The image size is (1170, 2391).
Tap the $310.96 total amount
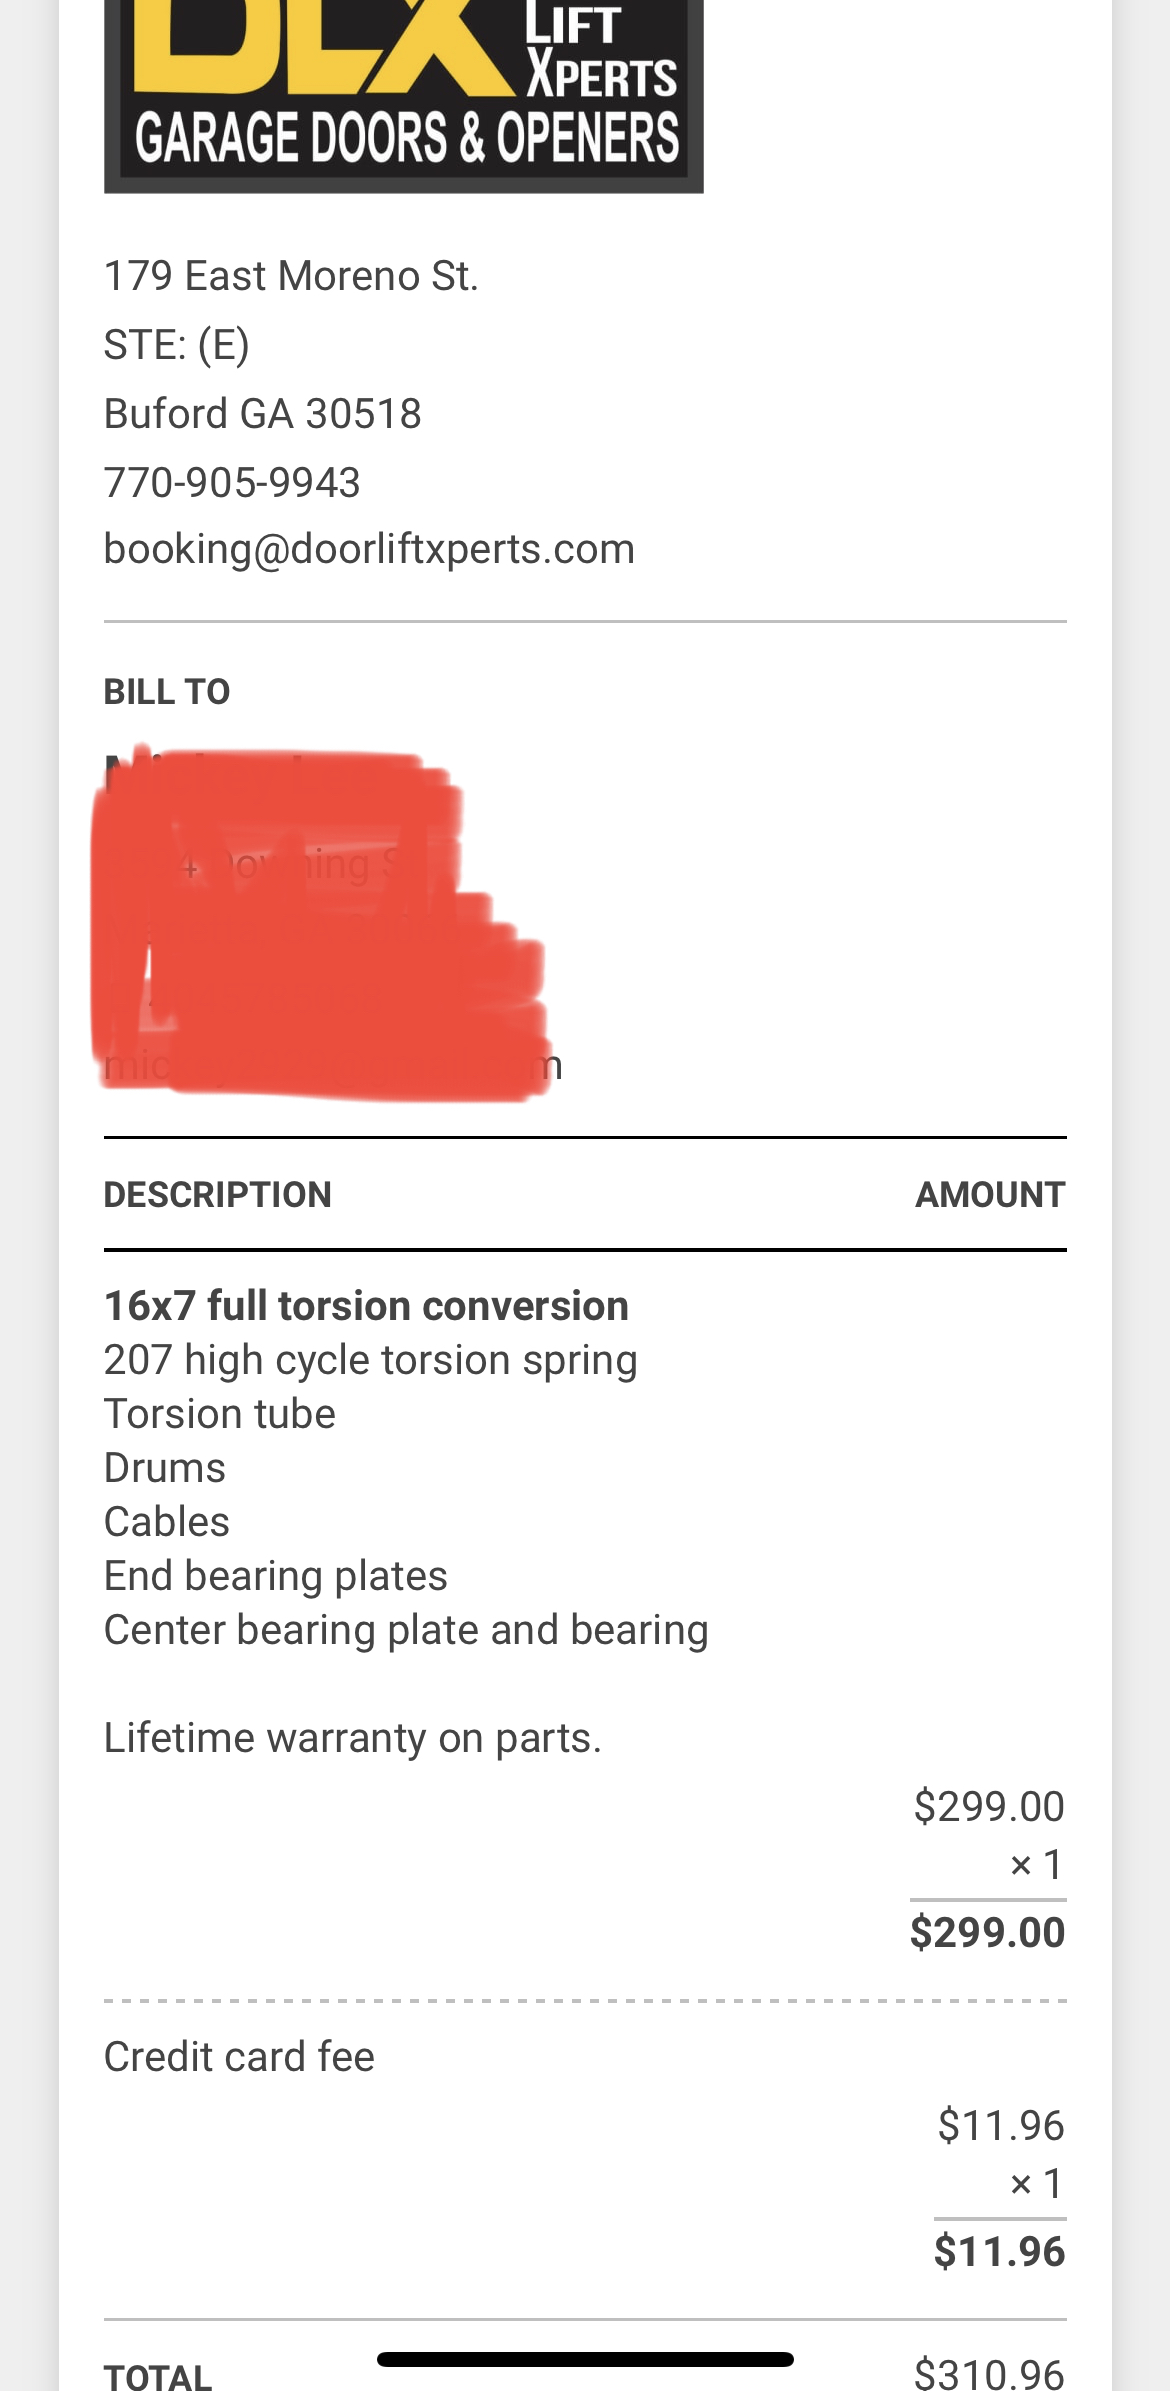pyautogui.click(x=989, y=2374)
